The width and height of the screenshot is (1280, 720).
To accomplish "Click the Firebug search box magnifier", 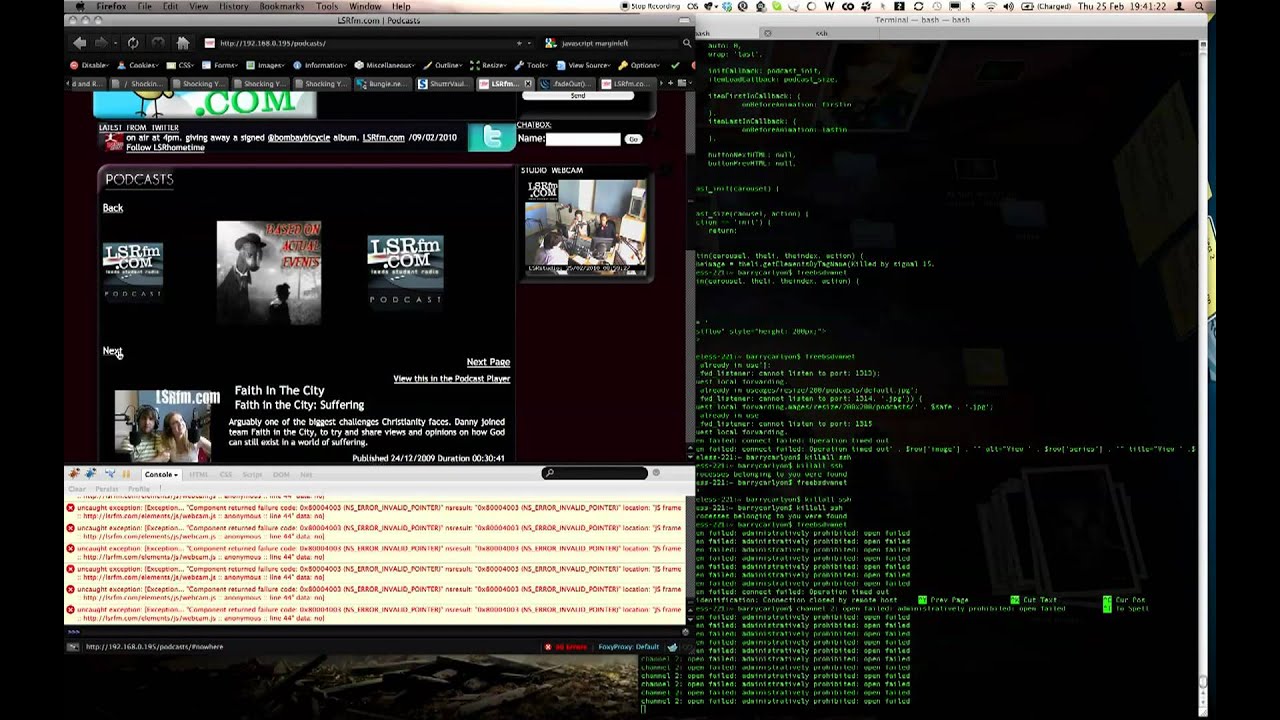I will [x=549, y=473].
